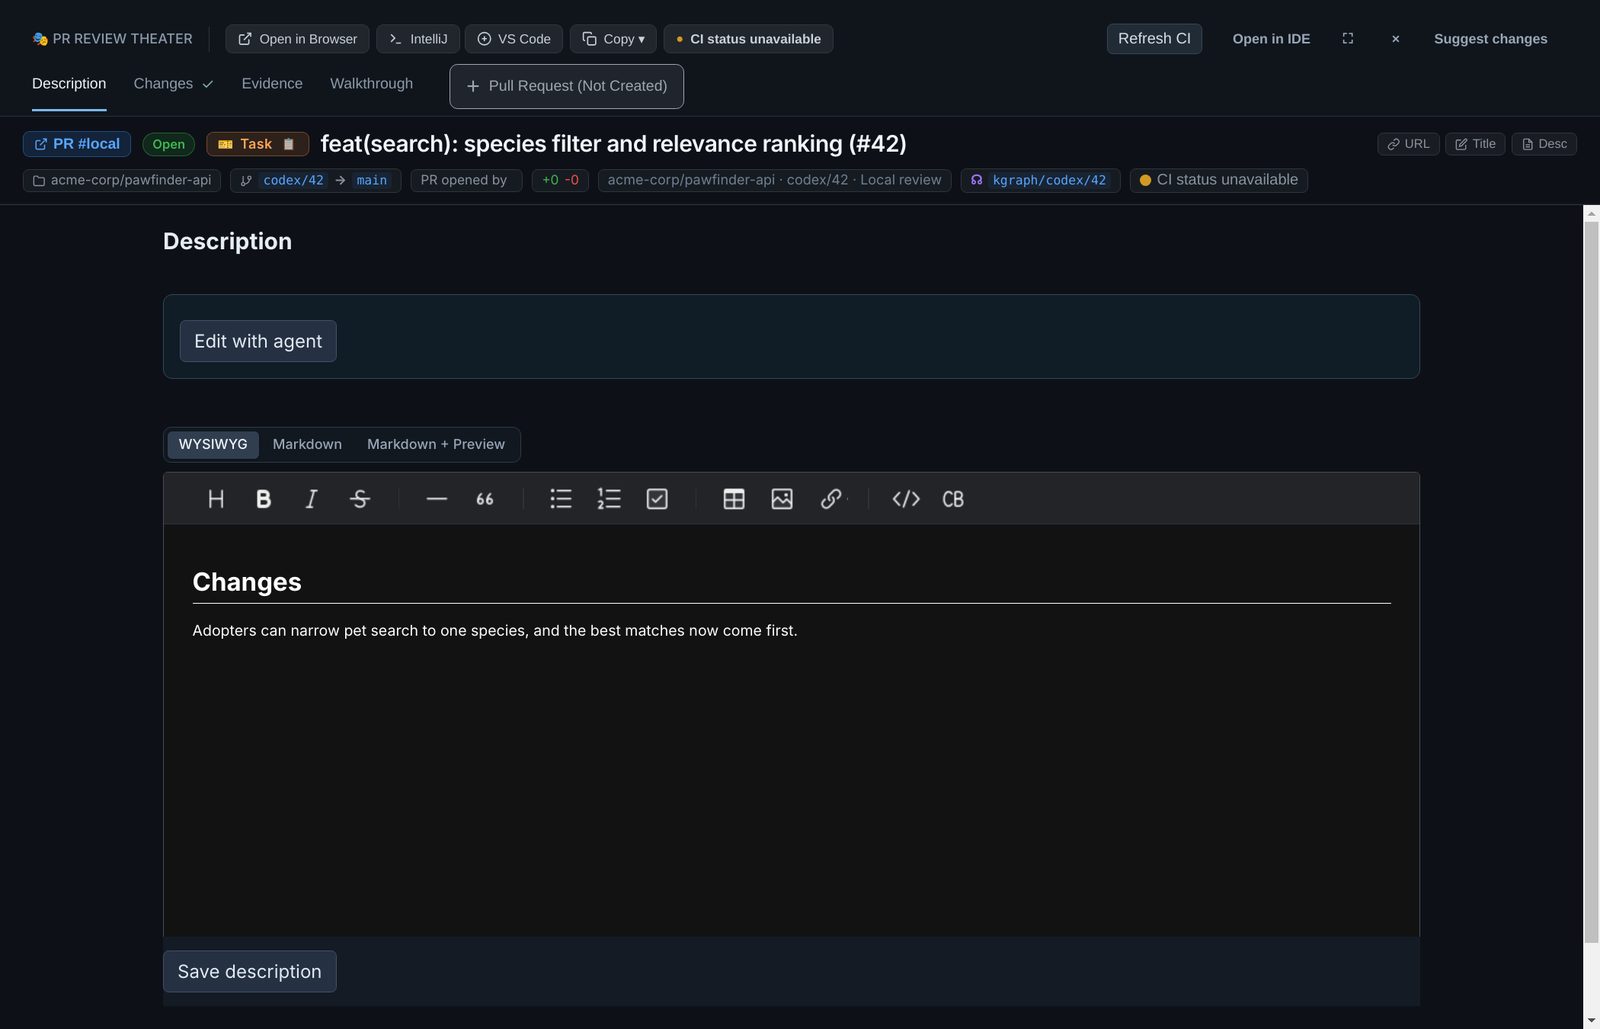Click the kgraph/codex/42 badge
Screen dimensions: 1600x1029
click(x=1040, y=180)
